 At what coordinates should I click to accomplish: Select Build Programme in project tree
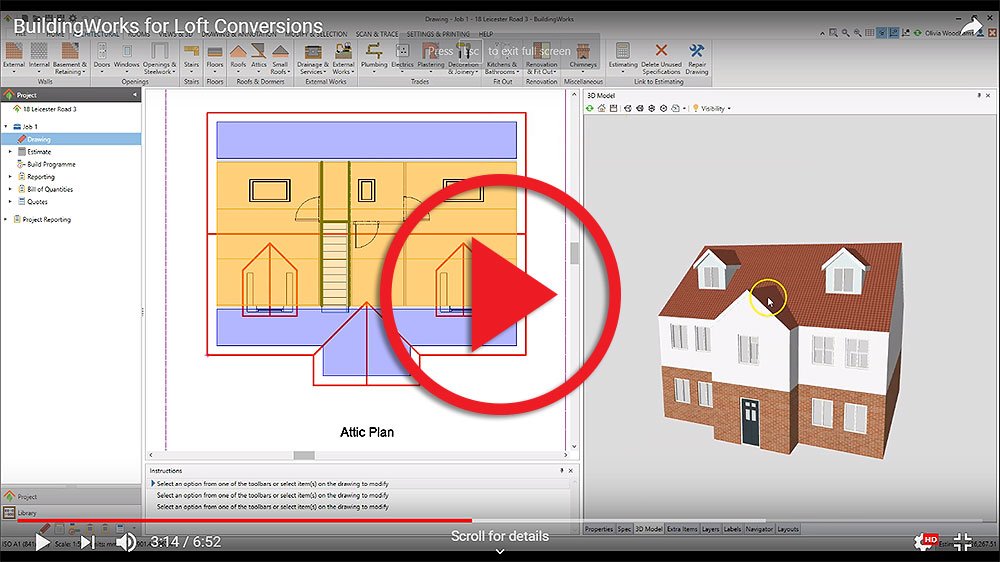tap(51, 164)
